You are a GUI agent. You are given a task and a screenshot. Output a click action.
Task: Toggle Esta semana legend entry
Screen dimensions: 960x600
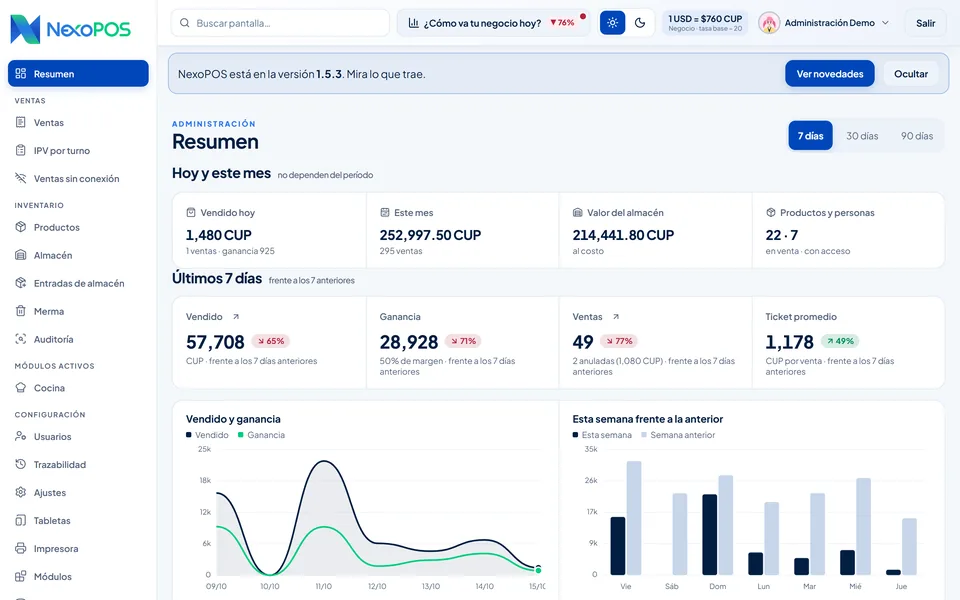pyautogui.click(x=602, y=435)
